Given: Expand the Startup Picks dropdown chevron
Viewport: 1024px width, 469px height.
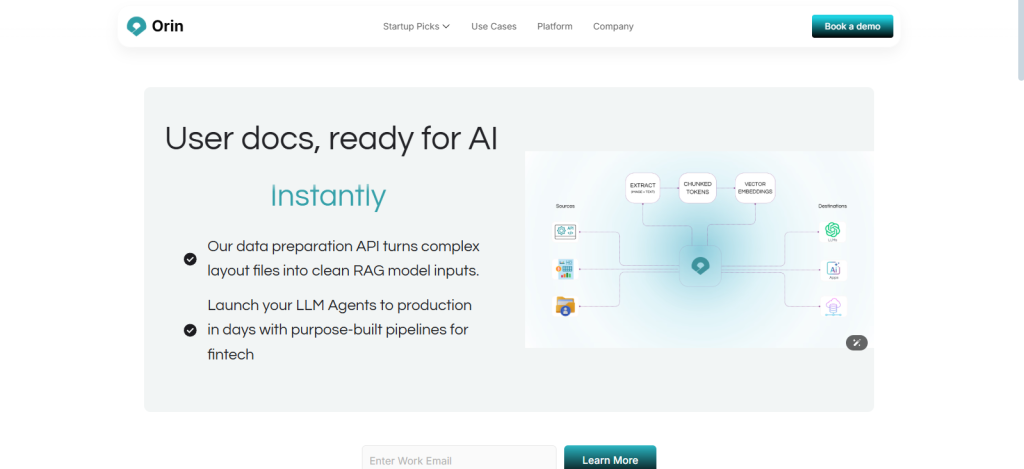Looking at the screenshot, I should coord(446,27).
